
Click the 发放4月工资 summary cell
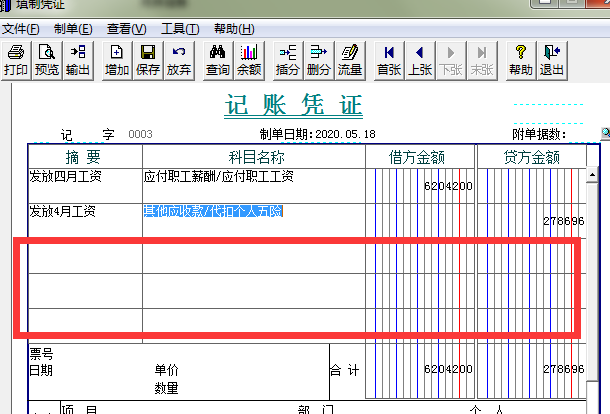85,220
